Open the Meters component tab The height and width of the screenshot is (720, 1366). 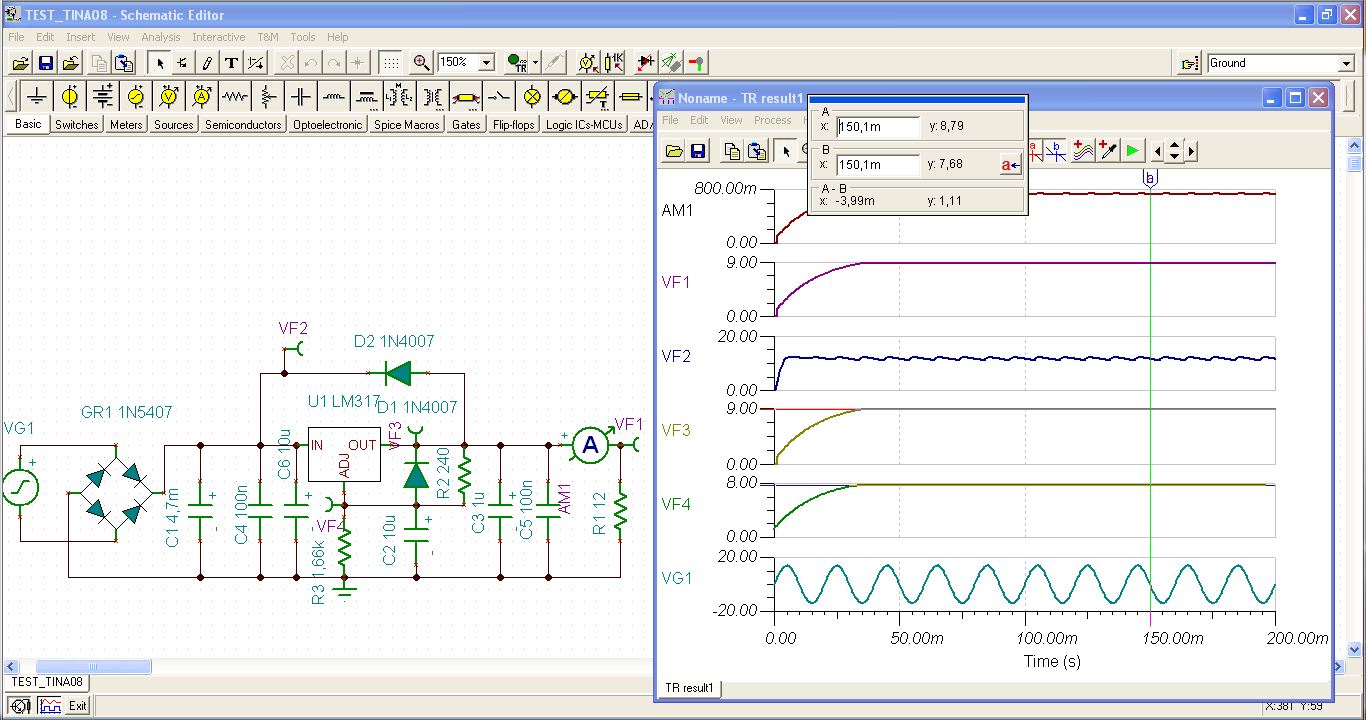tap(126, 125)
